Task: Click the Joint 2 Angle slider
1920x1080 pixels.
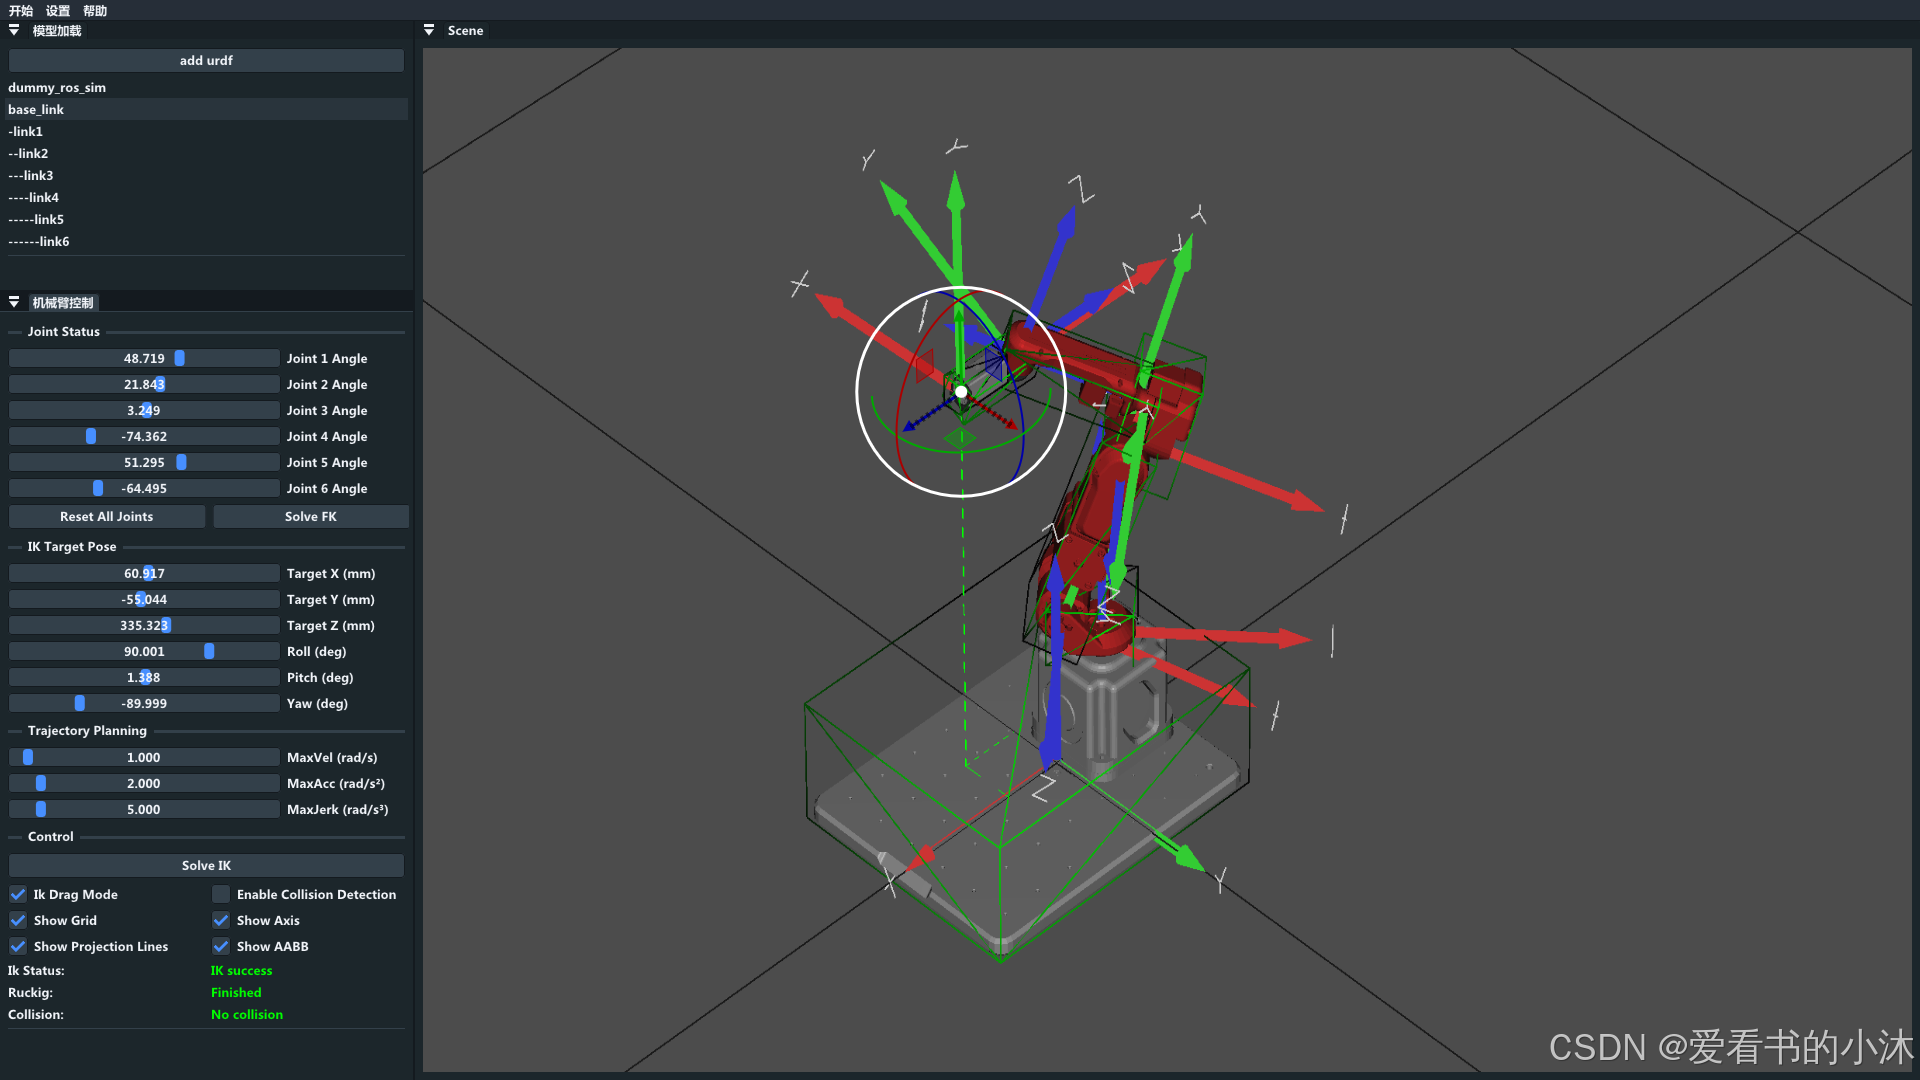Action: 144,384
